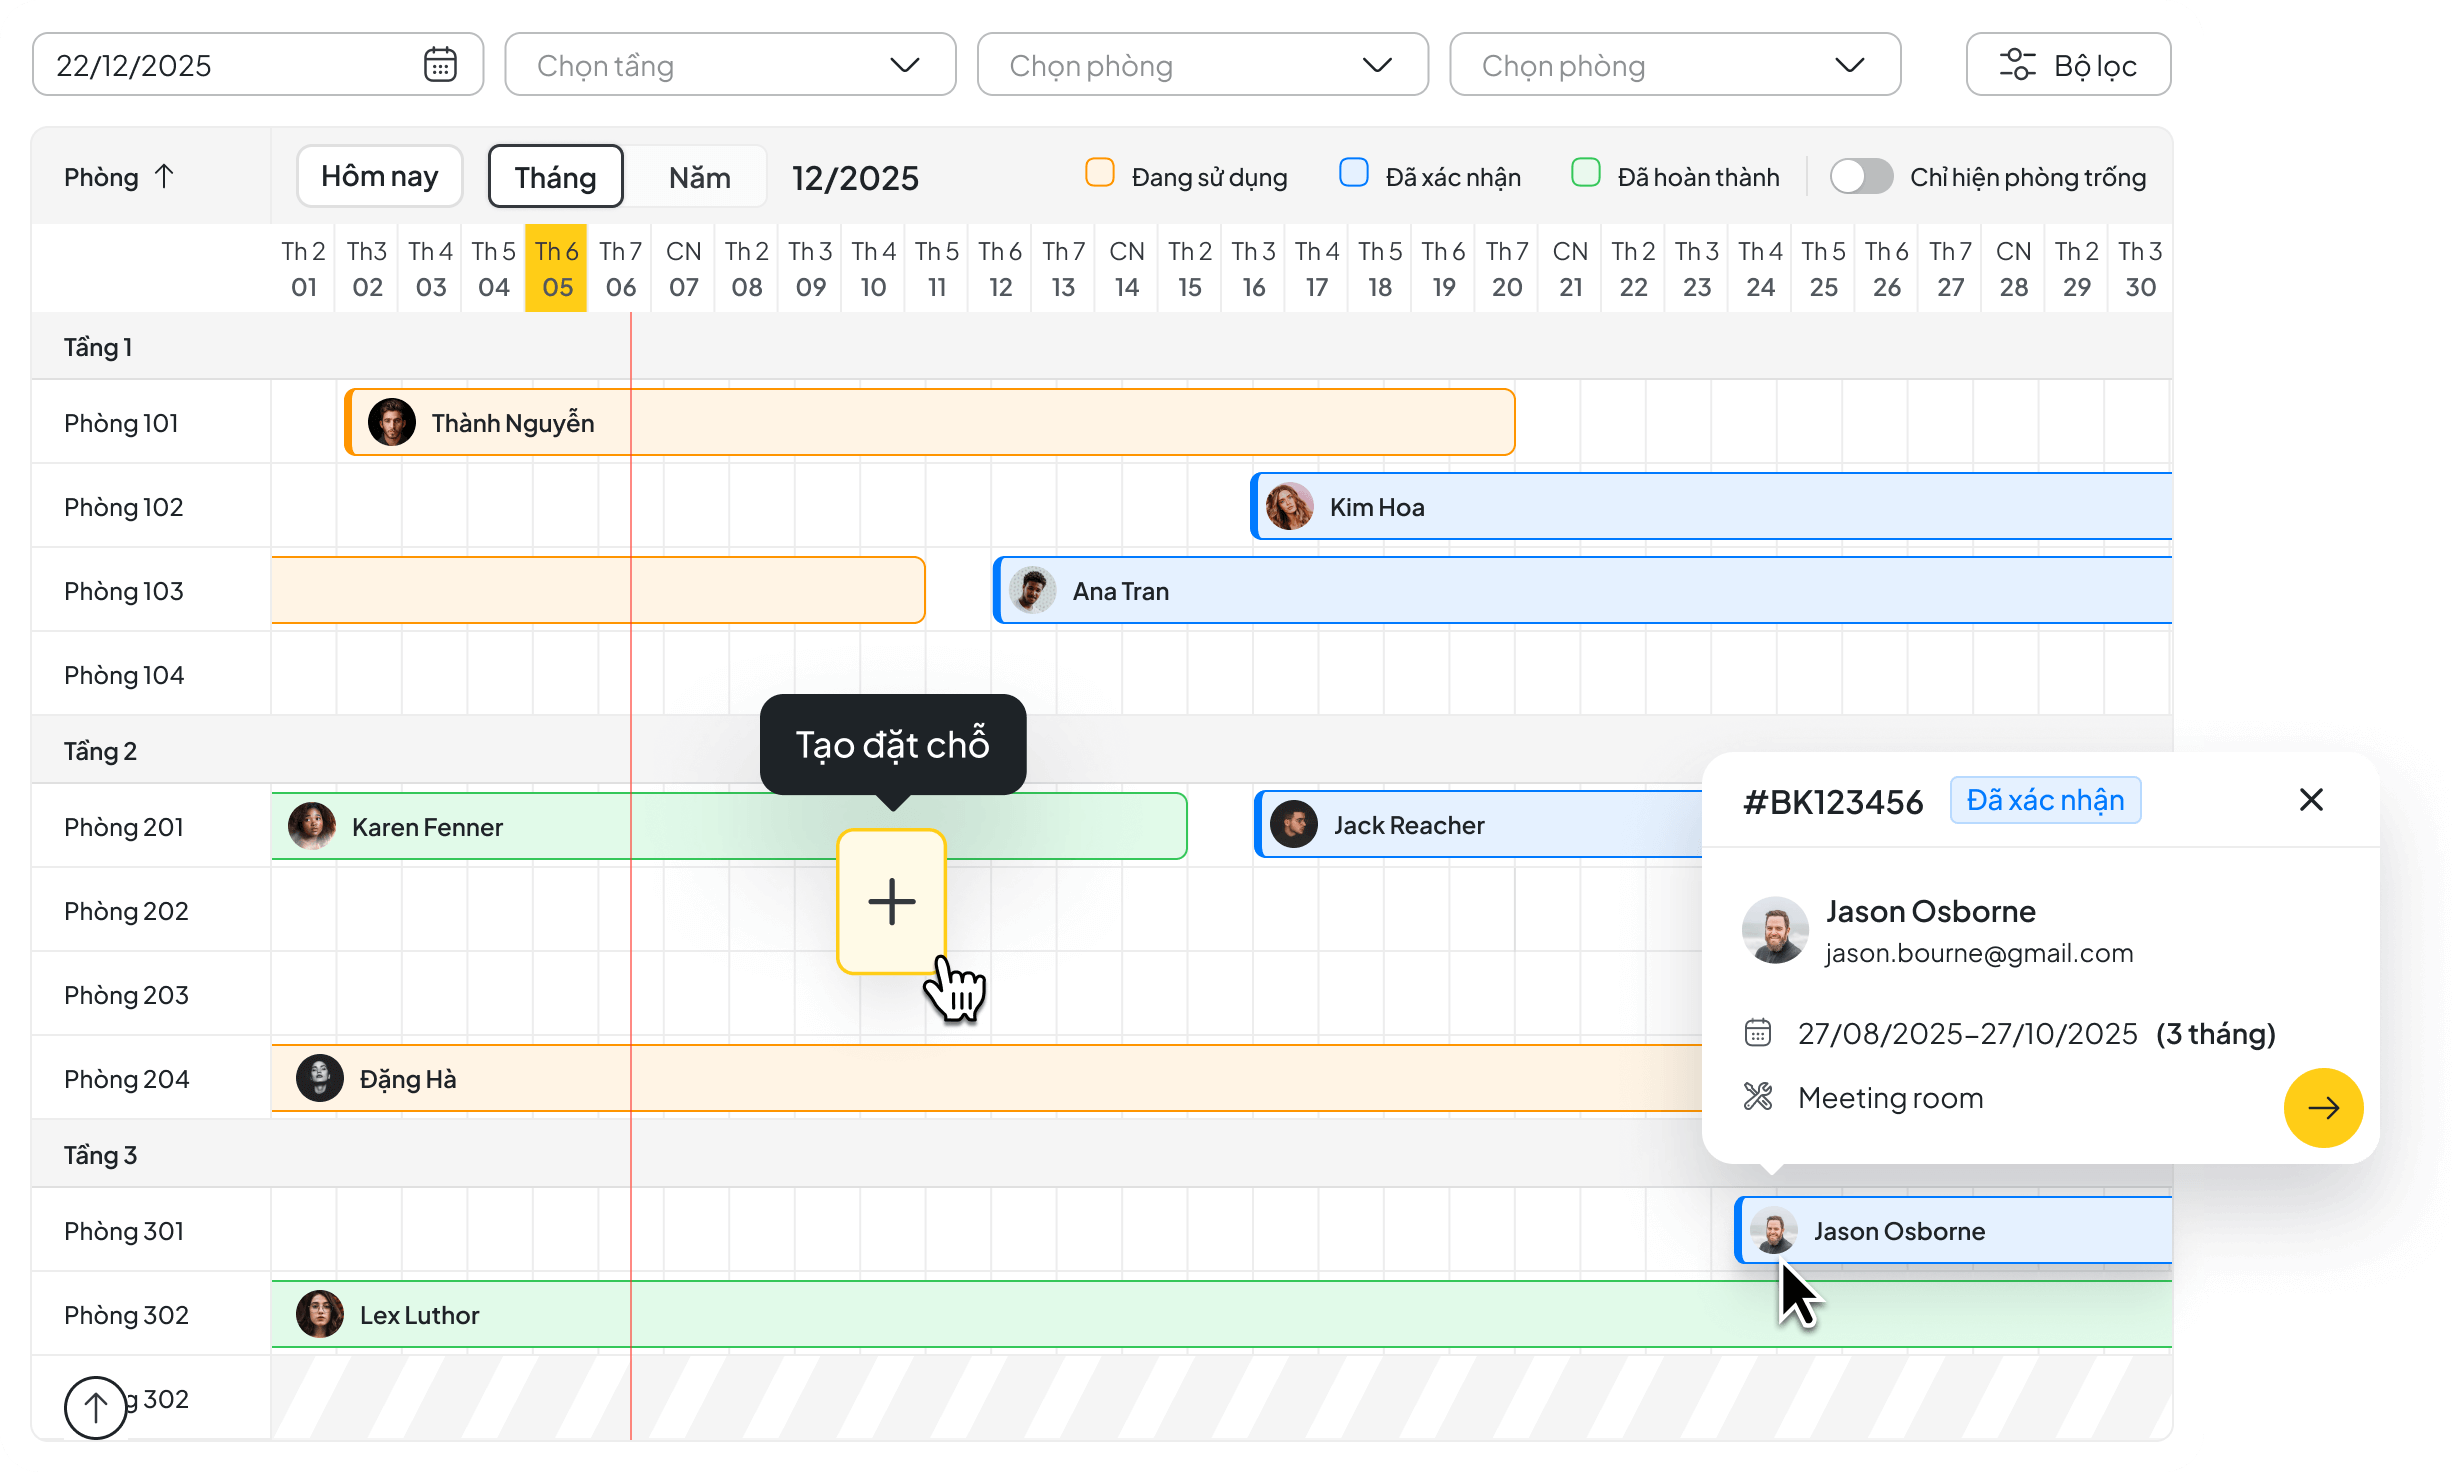Click Karen Fenner's avatar
This screenshot has width=2452, height=1472.
(x=312, y=826)
